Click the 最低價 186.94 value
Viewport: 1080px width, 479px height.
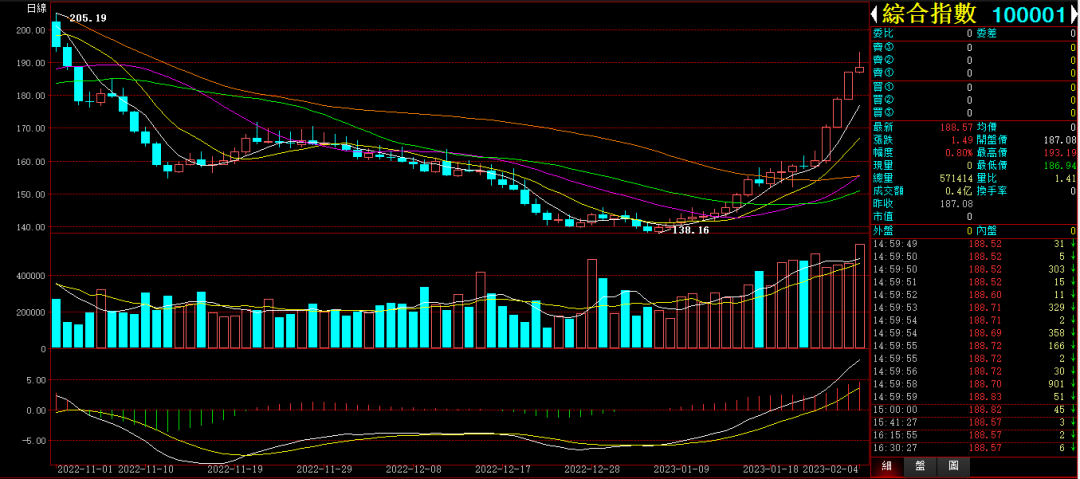[x=1058, y=165]
